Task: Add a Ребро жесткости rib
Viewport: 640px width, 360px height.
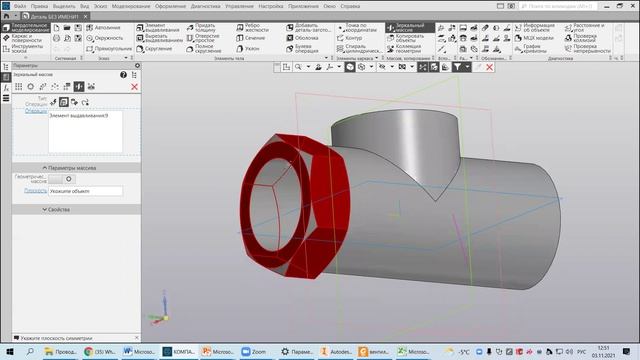Action: coord(252,28)
